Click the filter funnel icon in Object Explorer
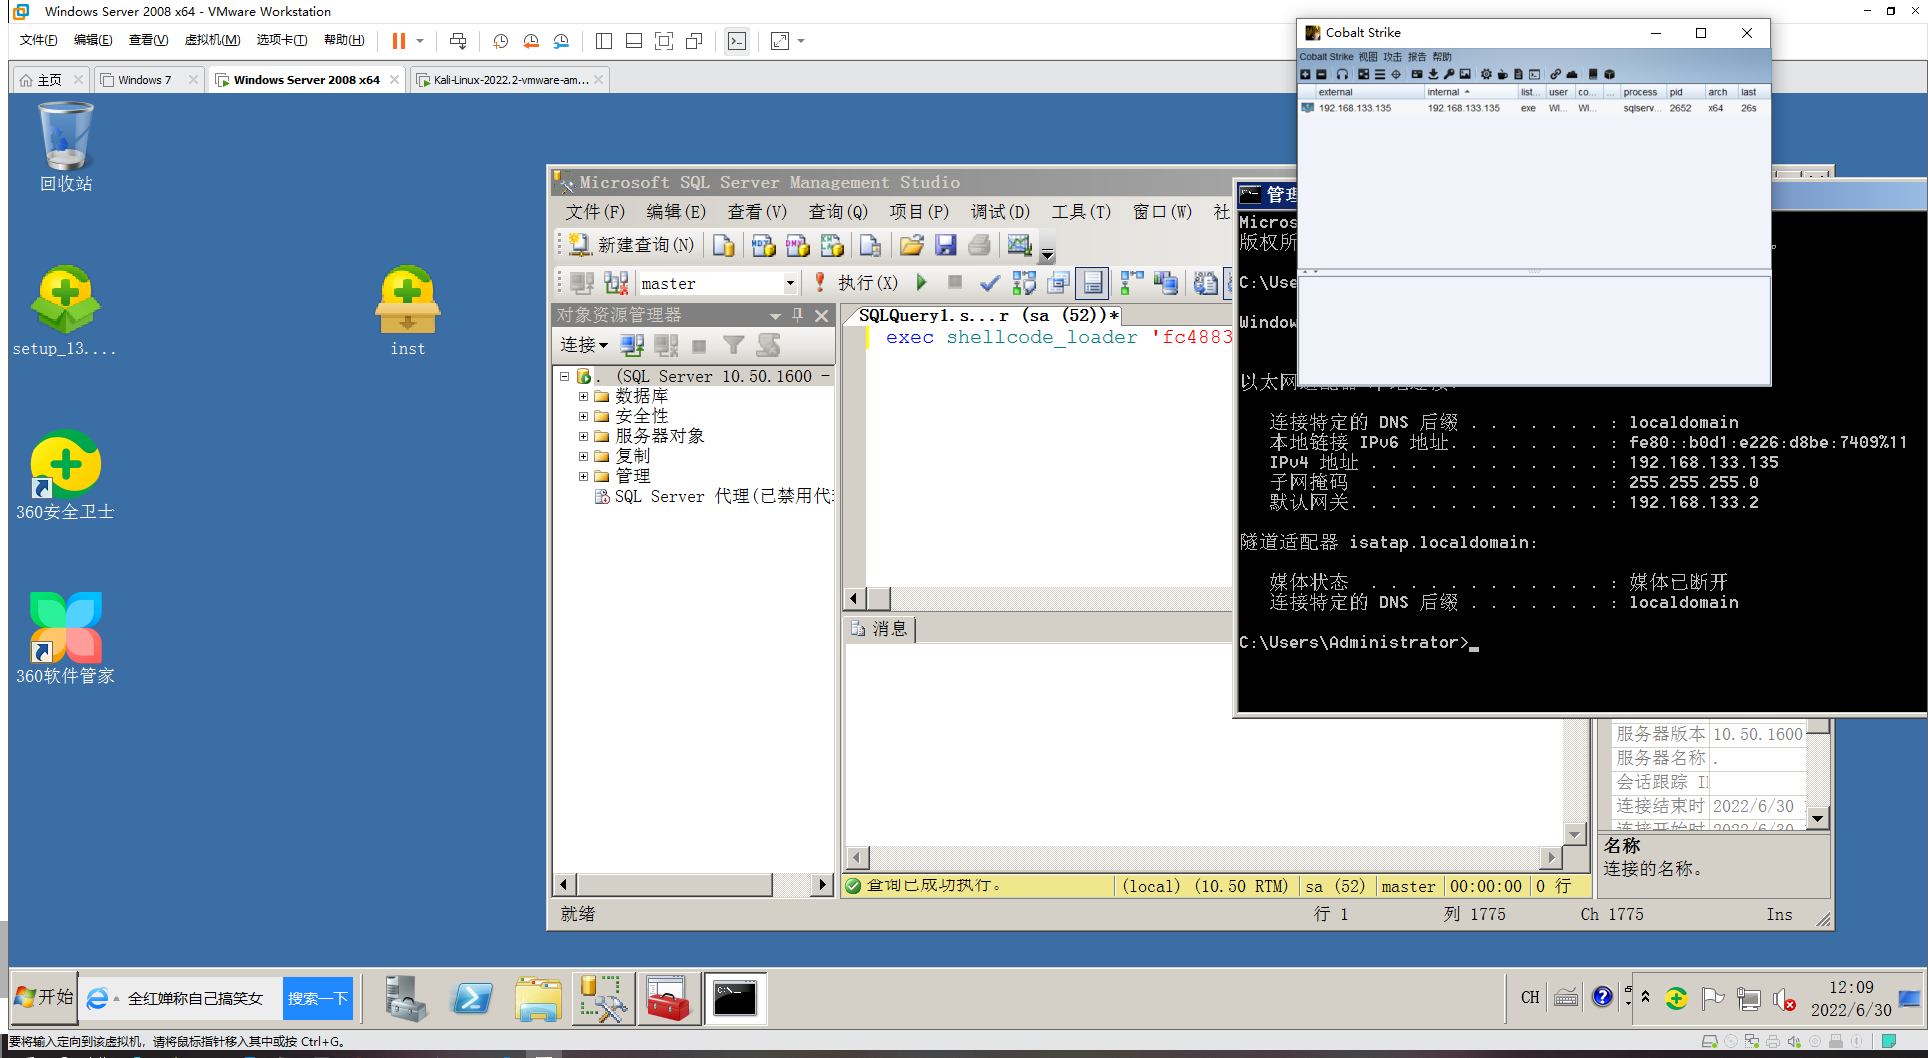 pyautogui.click(x=733, y=345)
